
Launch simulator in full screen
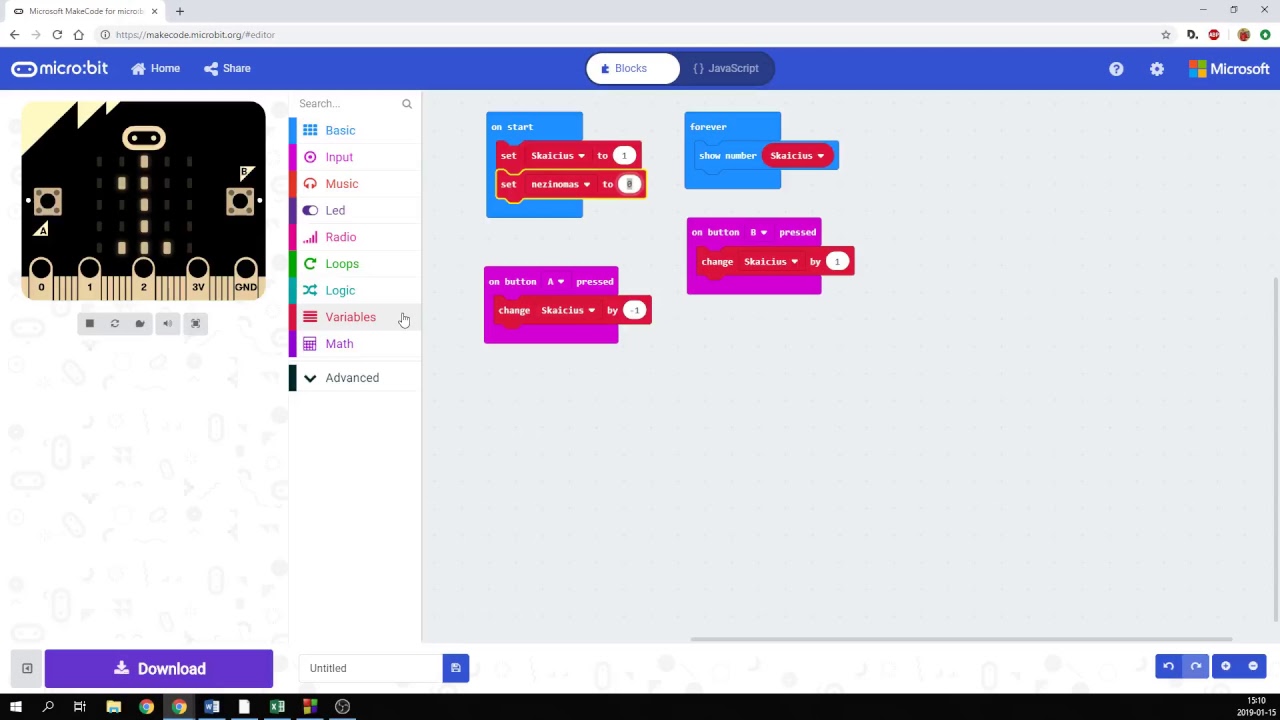195,323
